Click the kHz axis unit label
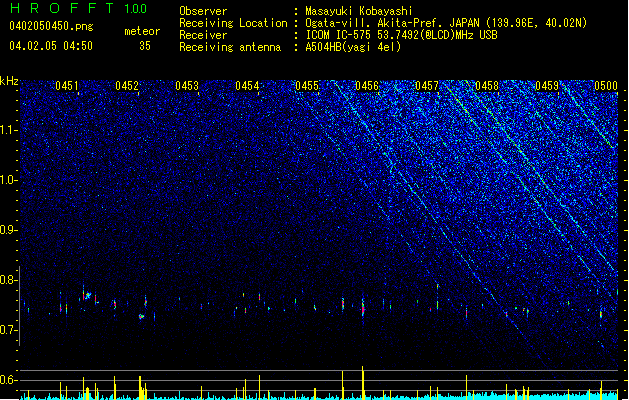Screen dimensions: 629x400 (x=9, y=81)
